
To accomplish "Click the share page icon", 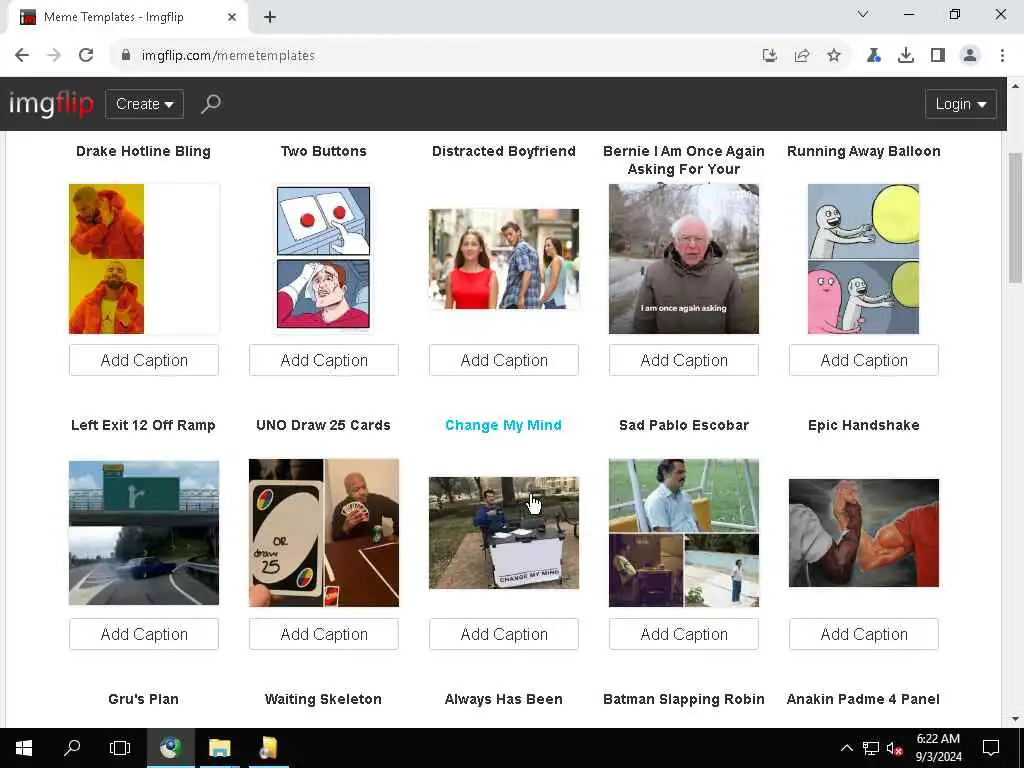I will [x=802, y=56].
